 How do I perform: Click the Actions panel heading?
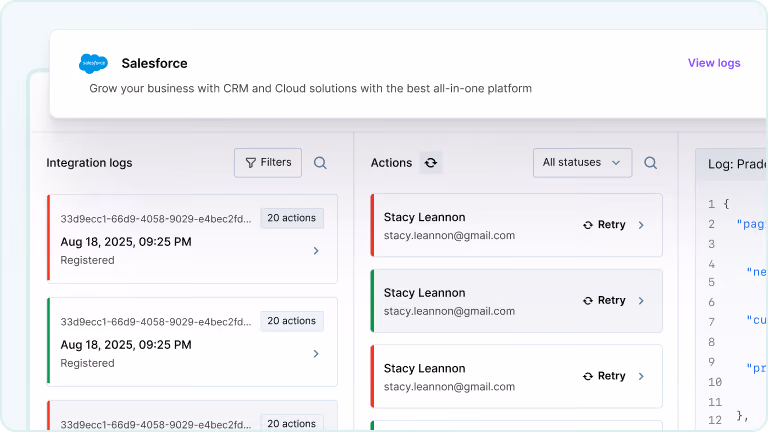pyautogui.click(x=391, y=163)
